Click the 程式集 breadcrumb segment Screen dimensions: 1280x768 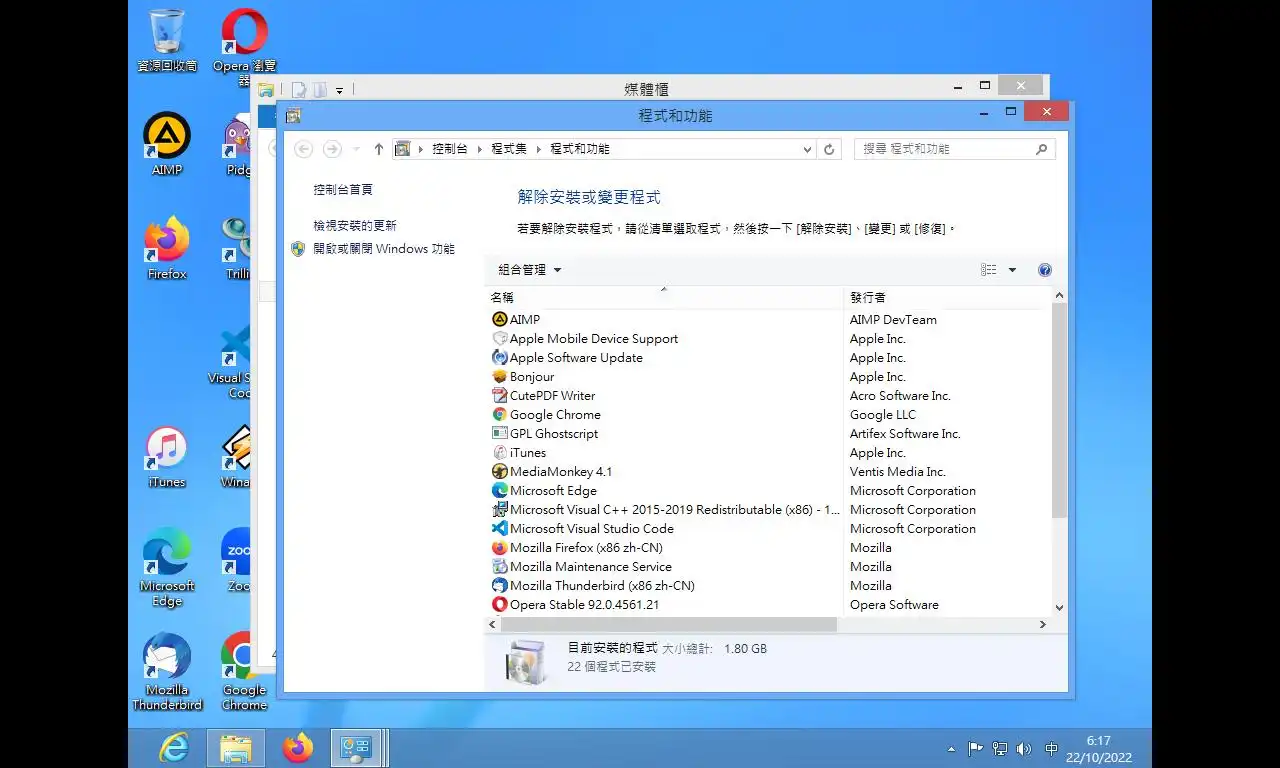click(x=508, y=149)
